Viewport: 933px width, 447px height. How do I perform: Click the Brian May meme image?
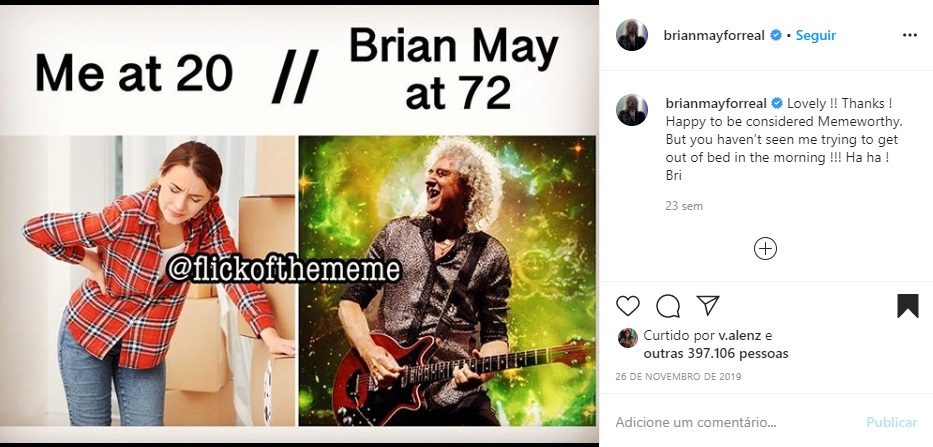pos(299,224)
